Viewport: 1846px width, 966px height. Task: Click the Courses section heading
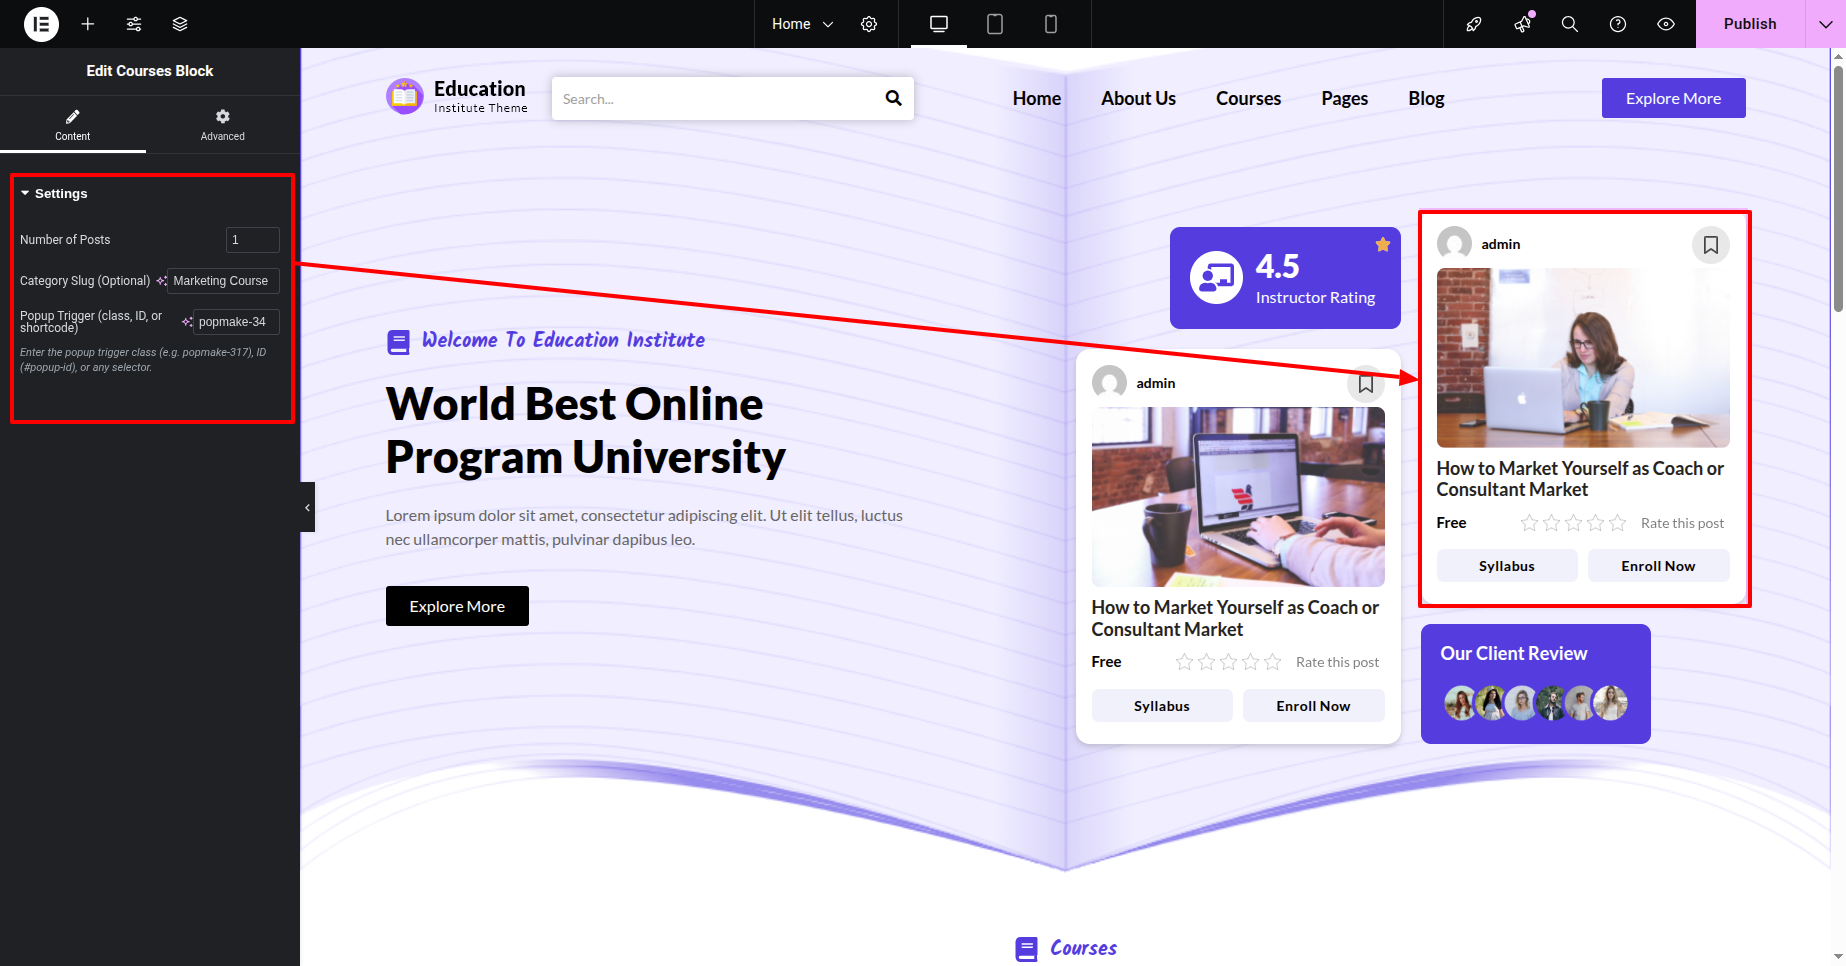[x=1083, y=948]
